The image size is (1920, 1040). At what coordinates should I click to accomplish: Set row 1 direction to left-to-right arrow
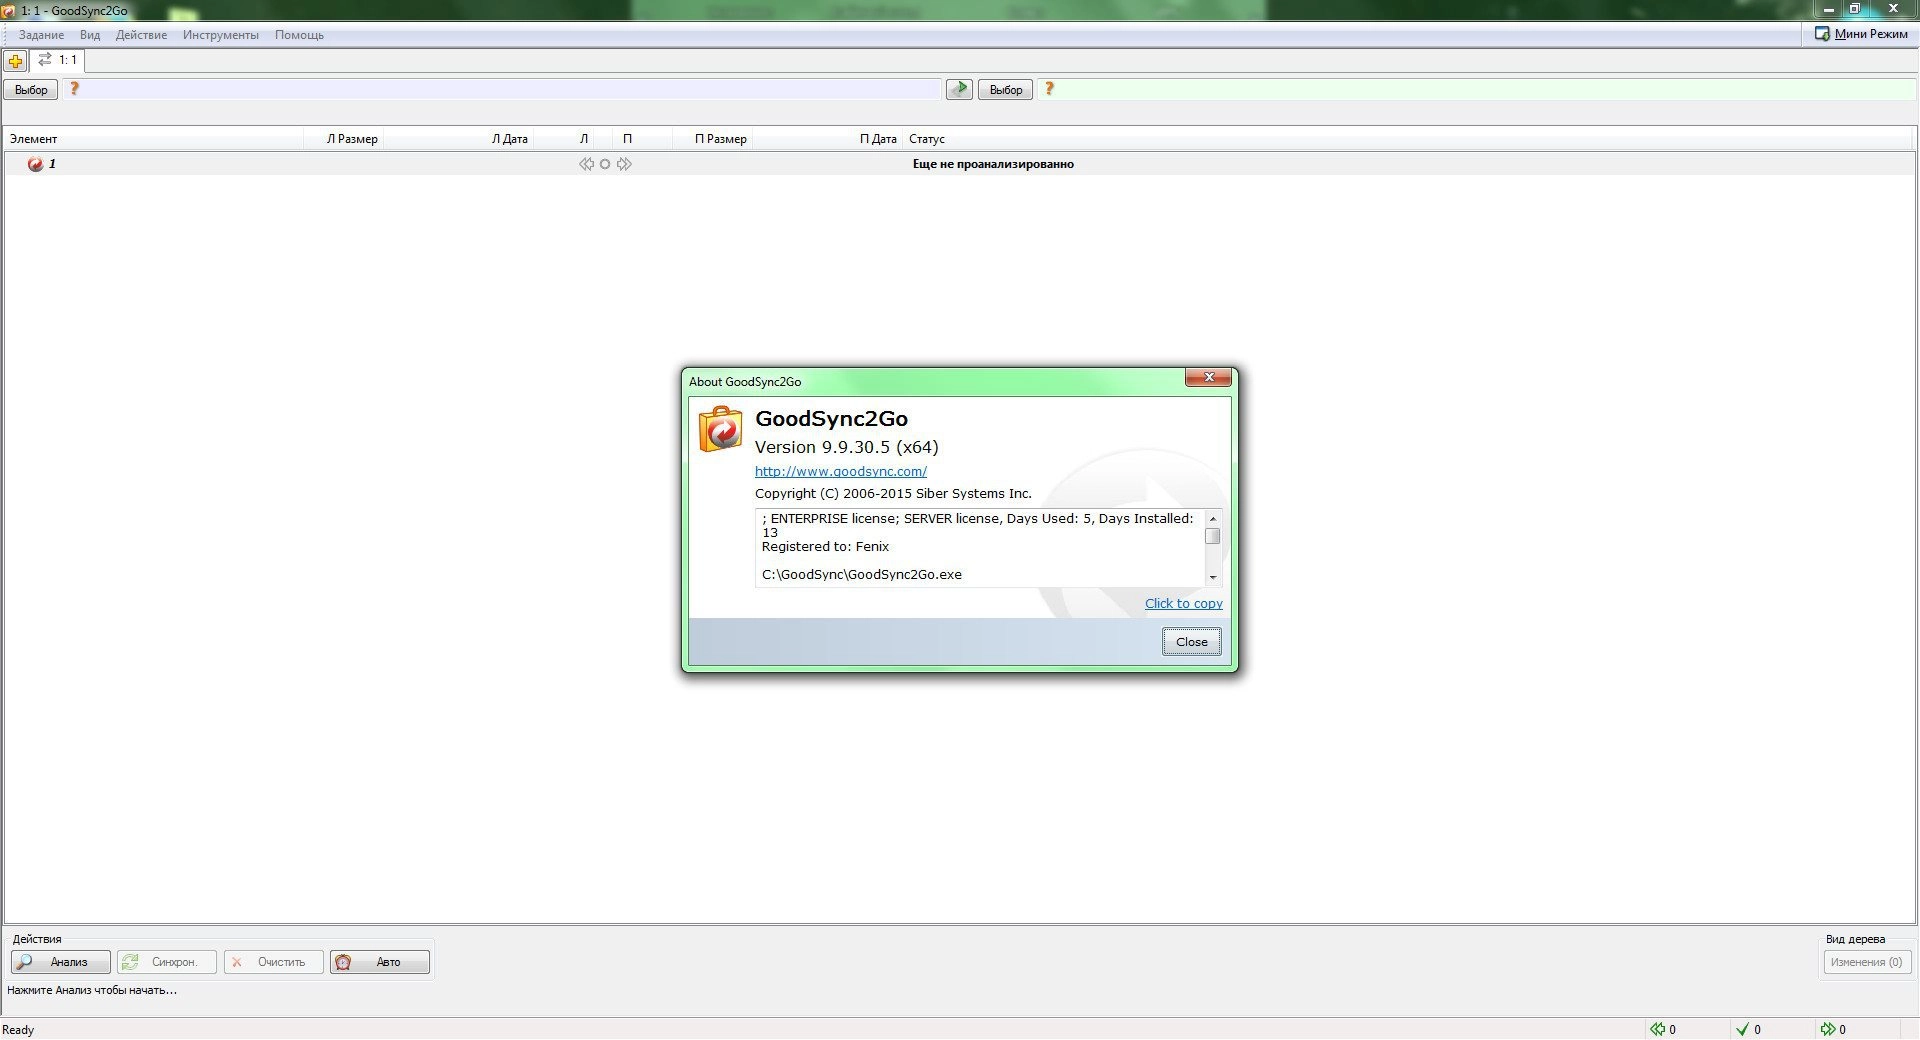[624, 164]
